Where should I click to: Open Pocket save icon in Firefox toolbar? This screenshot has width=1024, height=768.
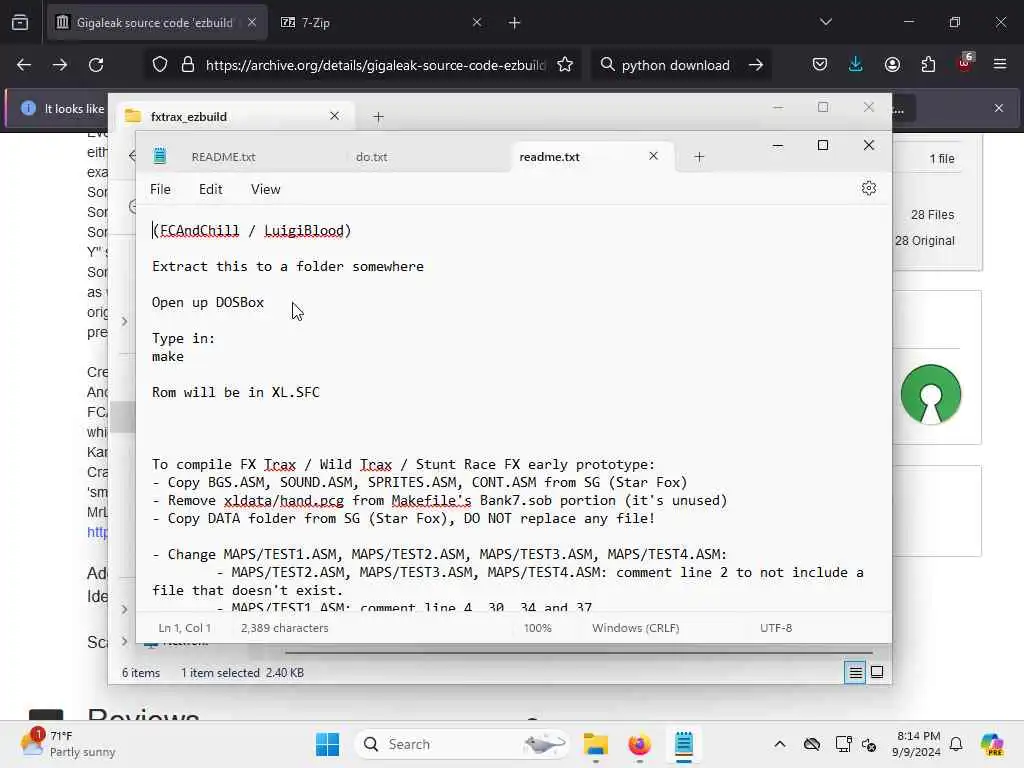click(x=820, y=65)
